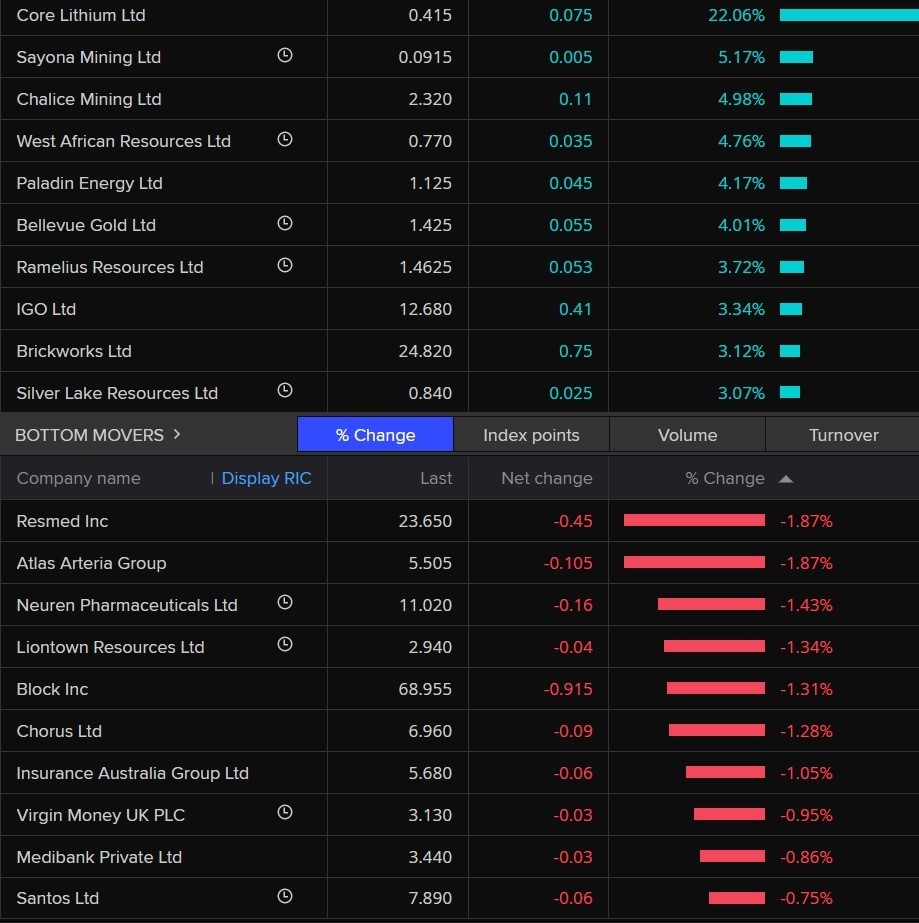
Task: Click Medibank Private -0.86% value
Action: (807, 857)
